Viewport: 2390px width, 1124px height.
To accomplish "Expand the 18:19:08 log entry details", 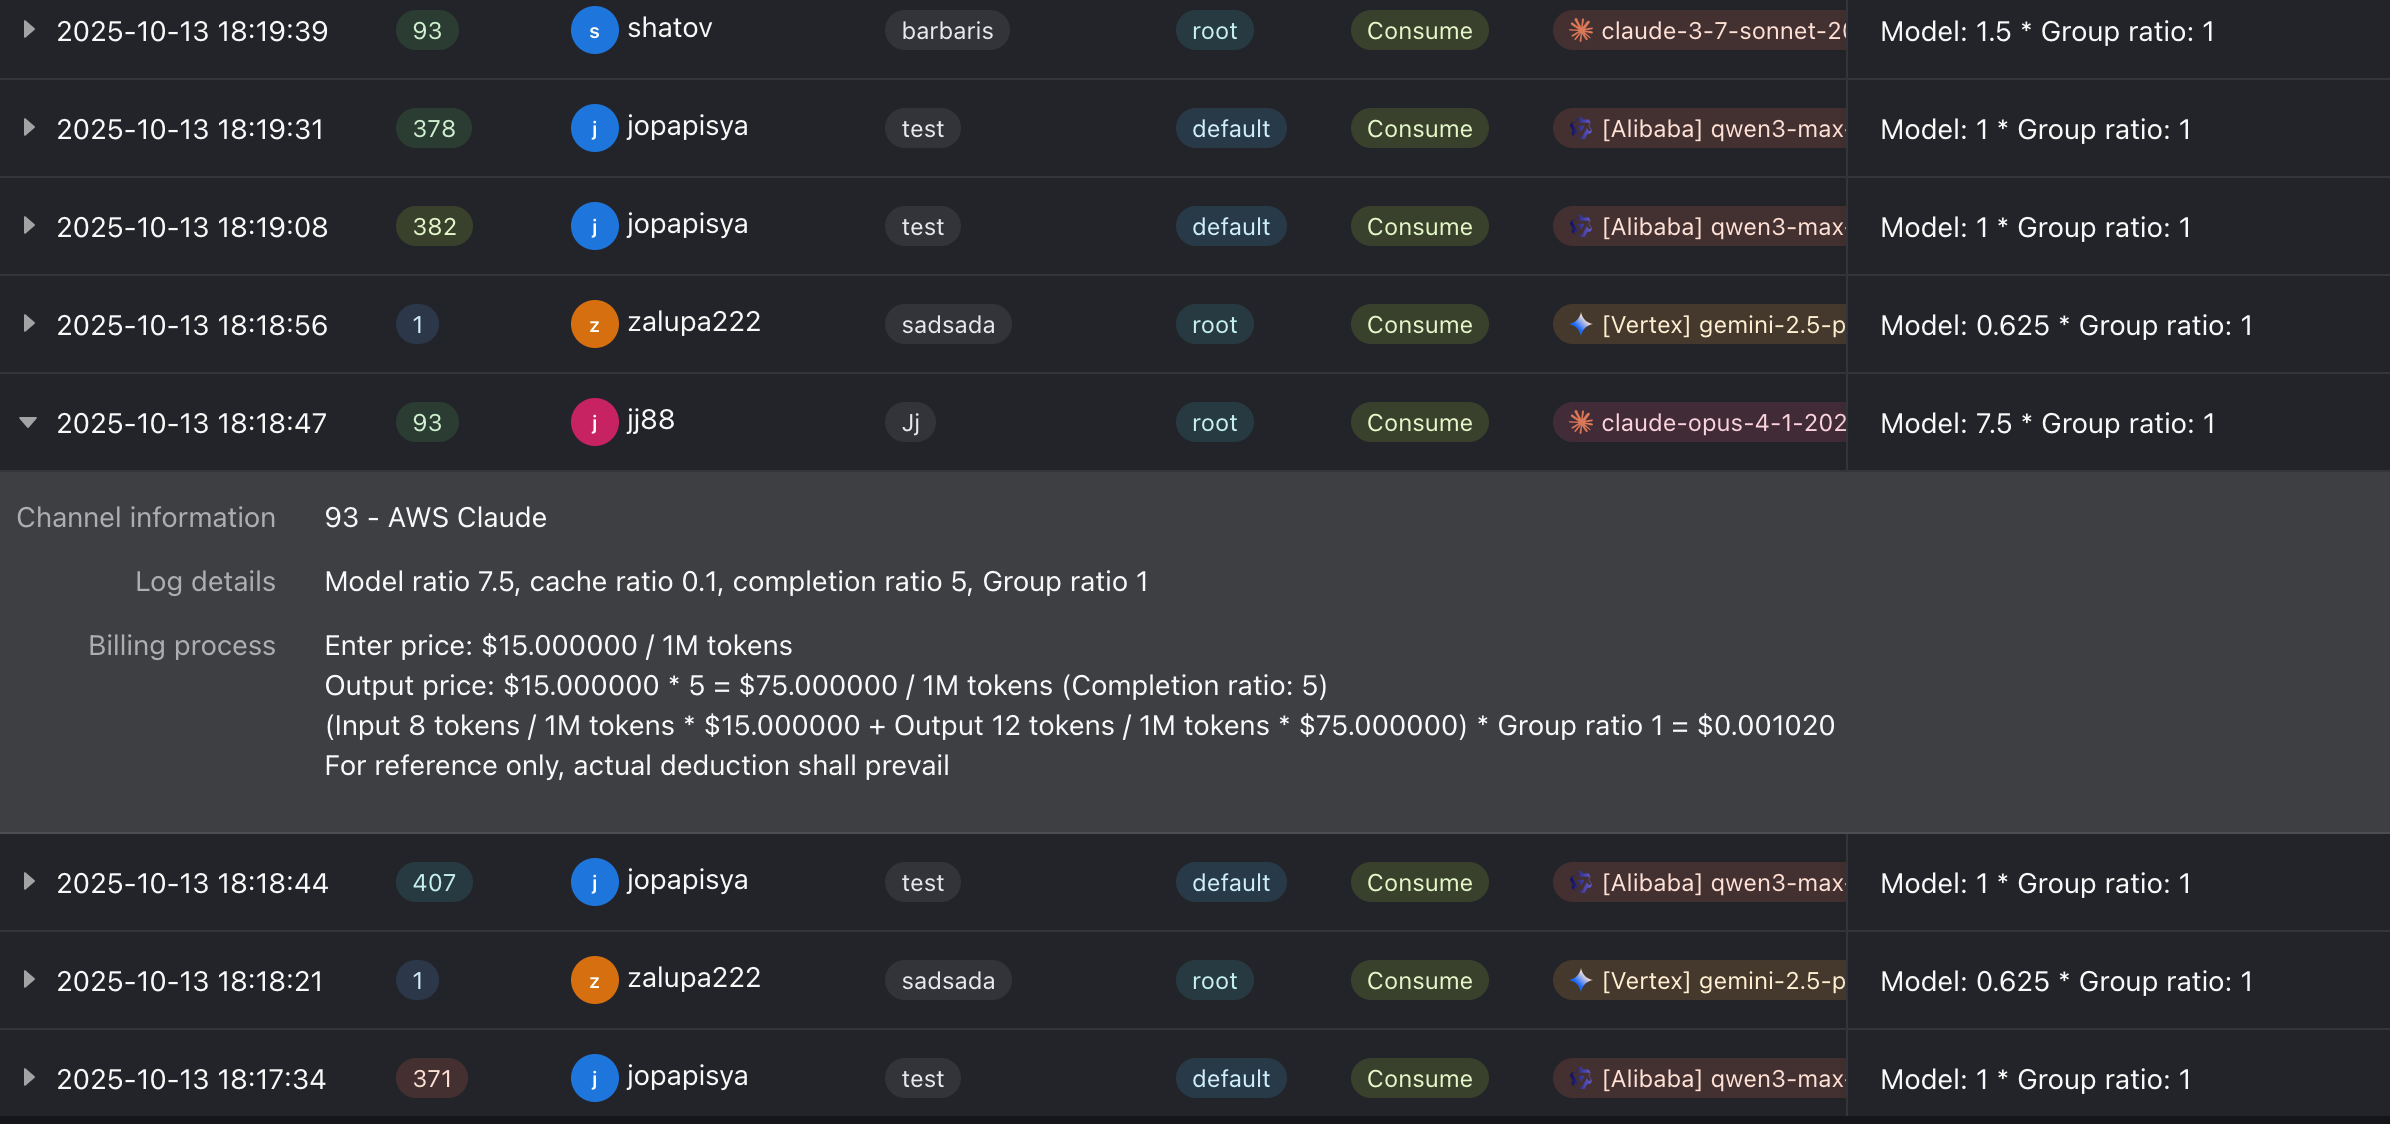I will 28,226.
